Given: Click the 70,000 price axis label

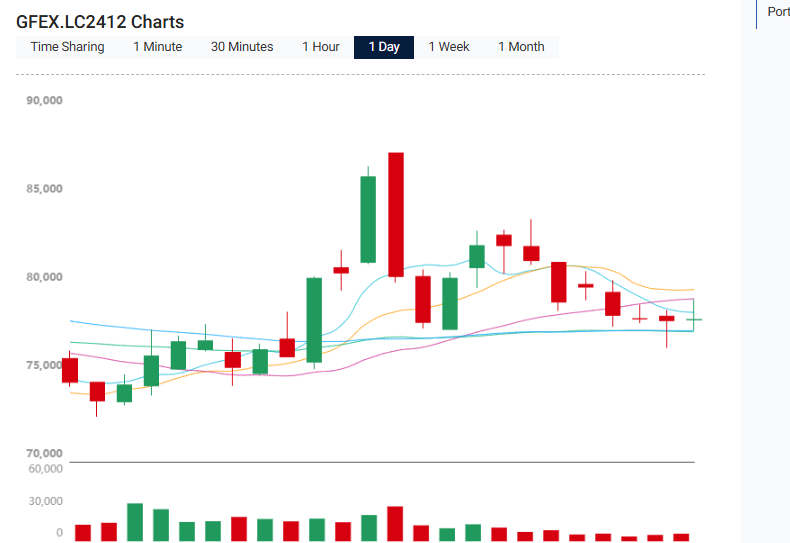Looking at the screenshot, I should click(44, 453).
